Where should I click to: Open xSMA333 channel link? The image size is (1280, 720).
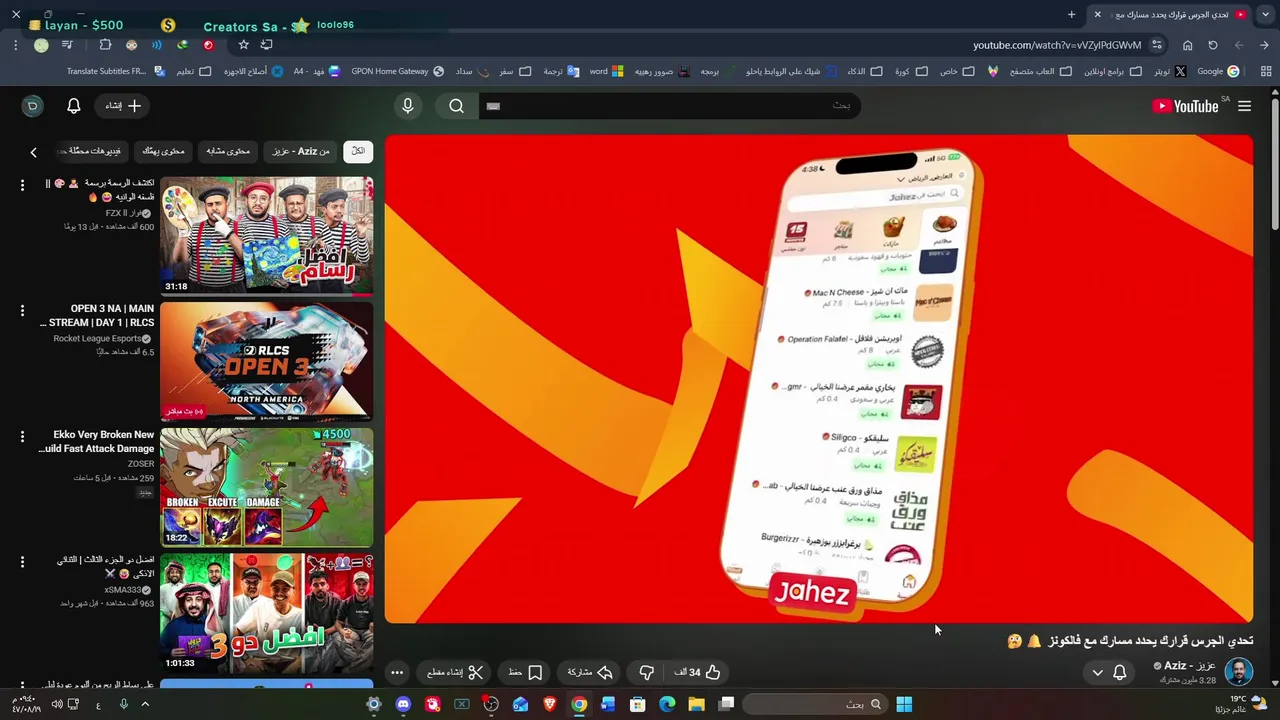point(122,590)
